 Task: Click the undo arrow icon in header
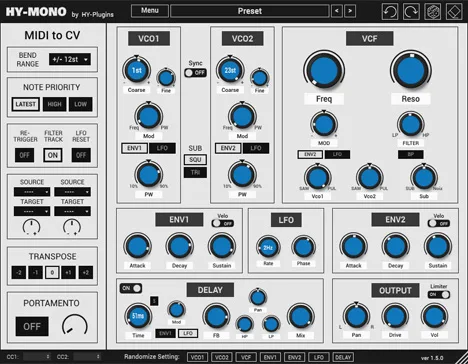coord(390,11)
